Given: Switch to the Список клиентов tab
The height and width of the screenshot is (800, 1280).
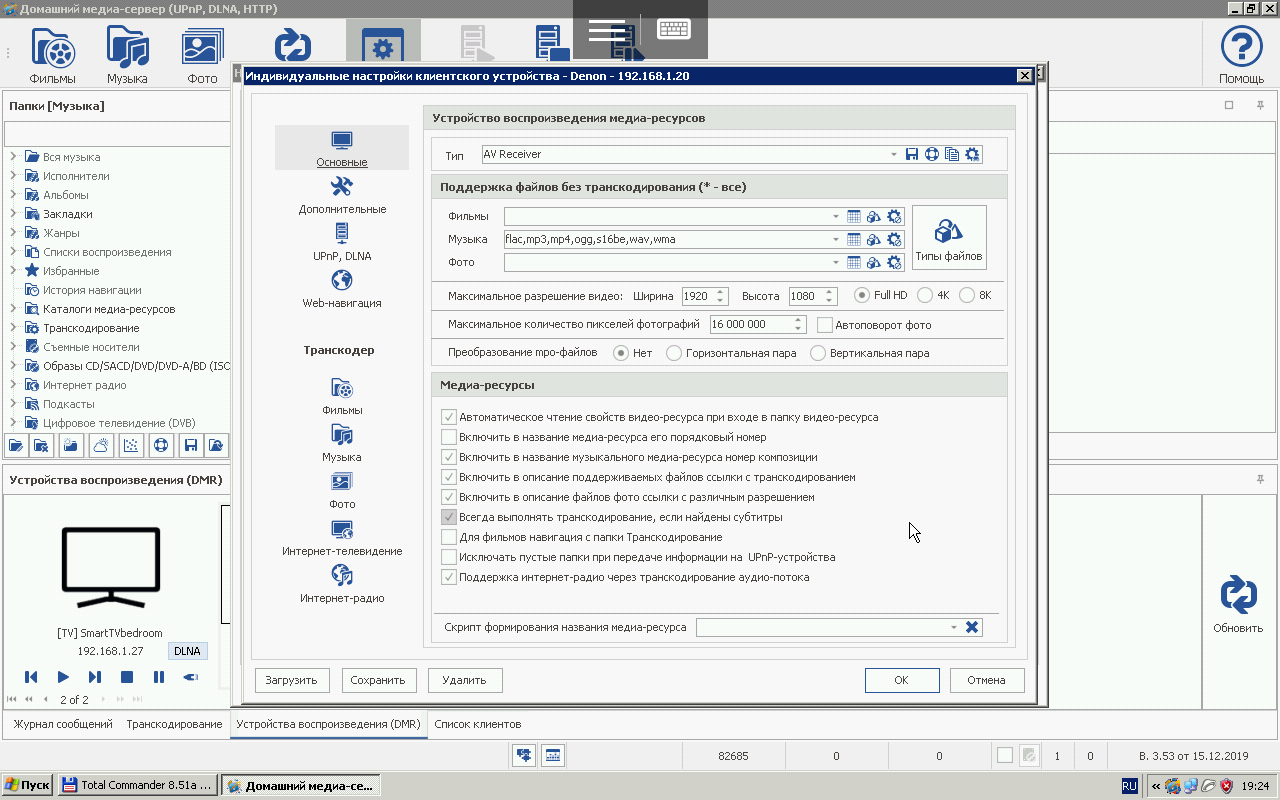Looking at the screenshot, I should pos(477,724).
